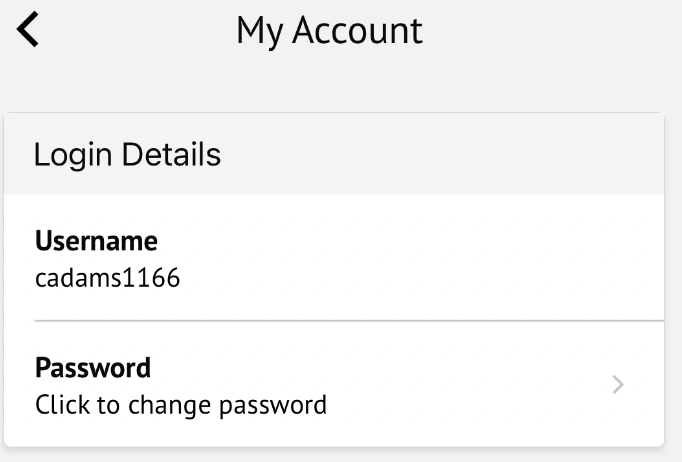Click the divider between Username and Password

coord(348,321)
